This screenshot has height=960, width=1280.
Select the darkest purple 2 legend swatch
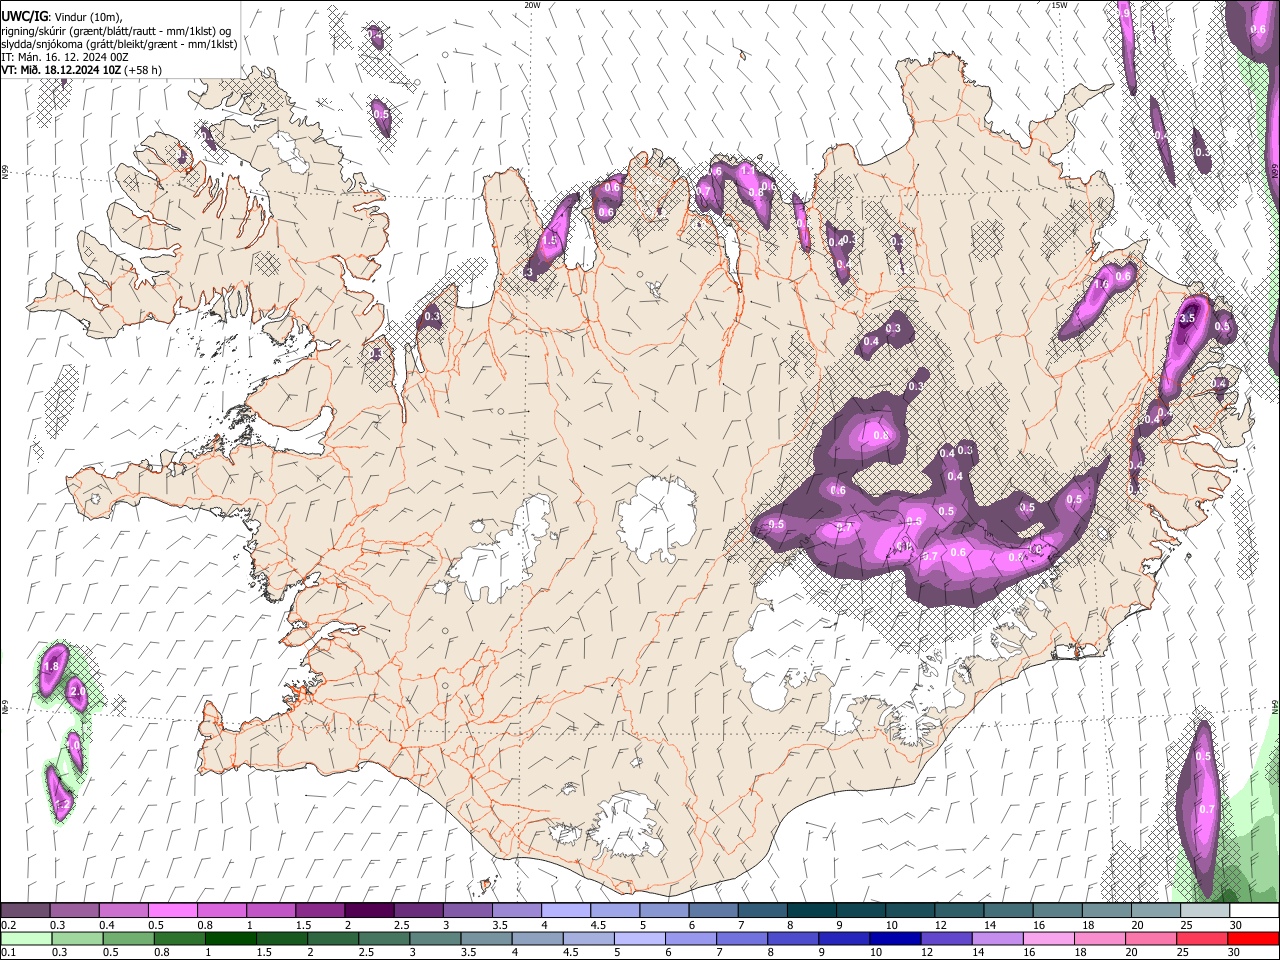(x=368, y=911)
